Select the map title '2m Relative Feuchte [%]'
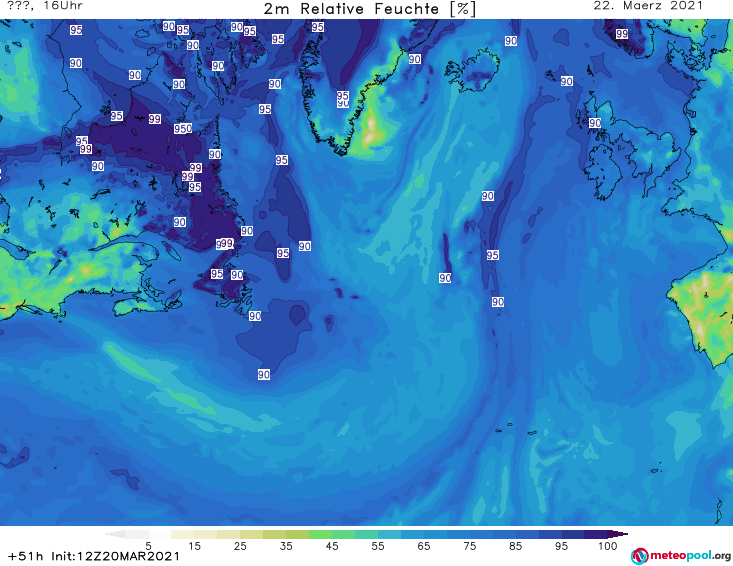This screenshot has height=566, width=733. (x=370, y=9)
